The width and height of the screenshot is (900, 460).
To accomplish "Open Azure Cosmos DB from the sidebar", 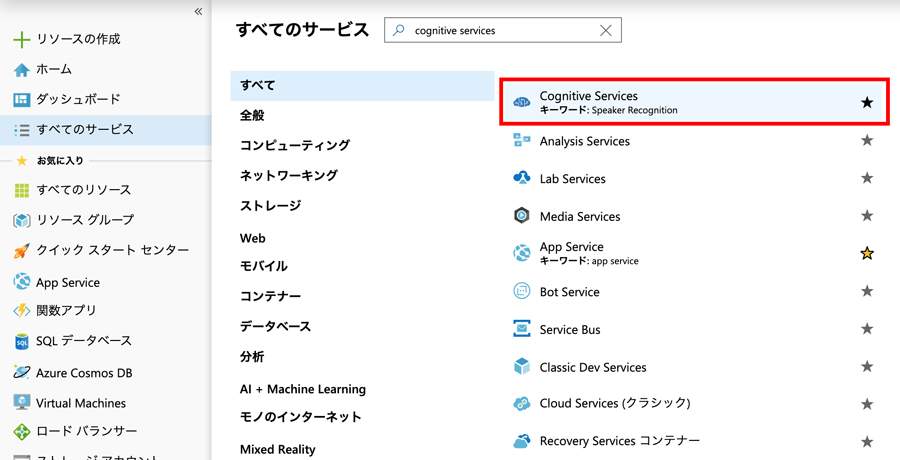I will [84, 373].
